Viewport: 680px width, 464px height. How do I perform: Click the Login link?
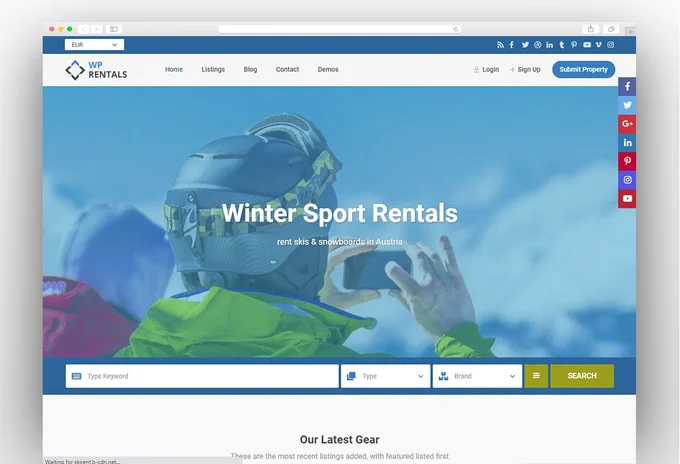pyautogui.click(x=486, y=69)
